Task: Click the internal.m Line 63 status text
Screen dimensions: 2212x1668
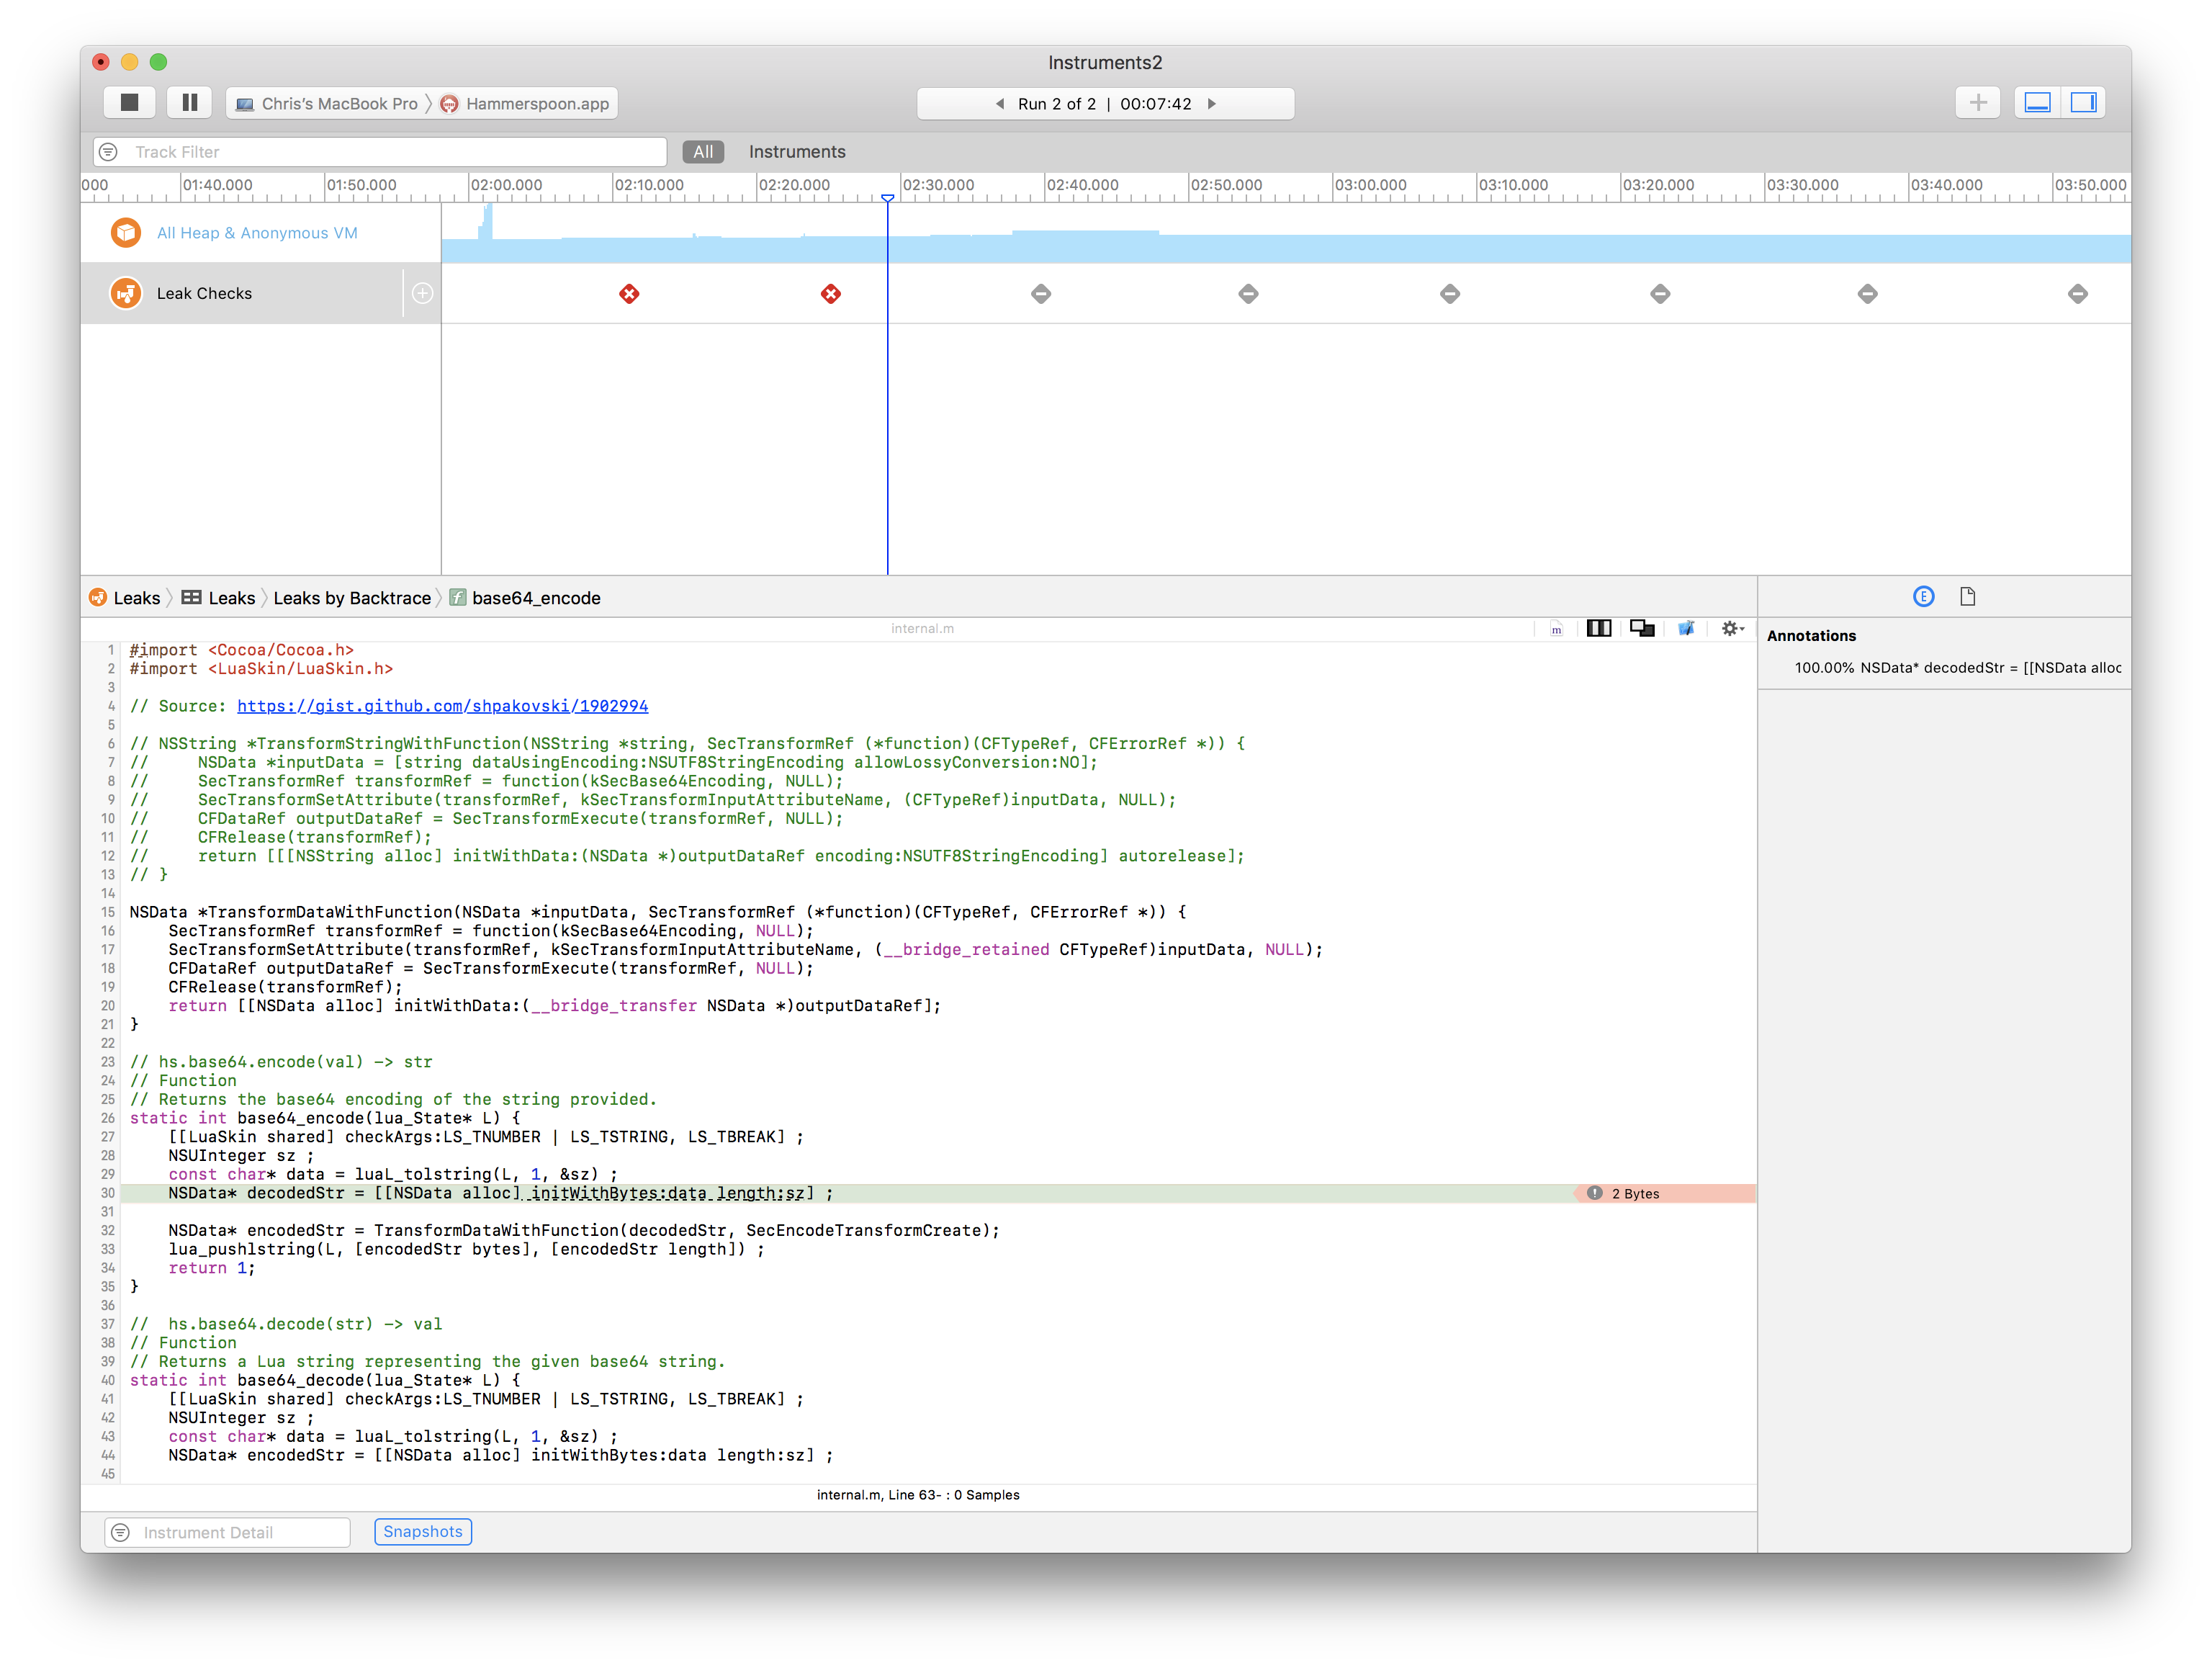Action: (918, 1495)
